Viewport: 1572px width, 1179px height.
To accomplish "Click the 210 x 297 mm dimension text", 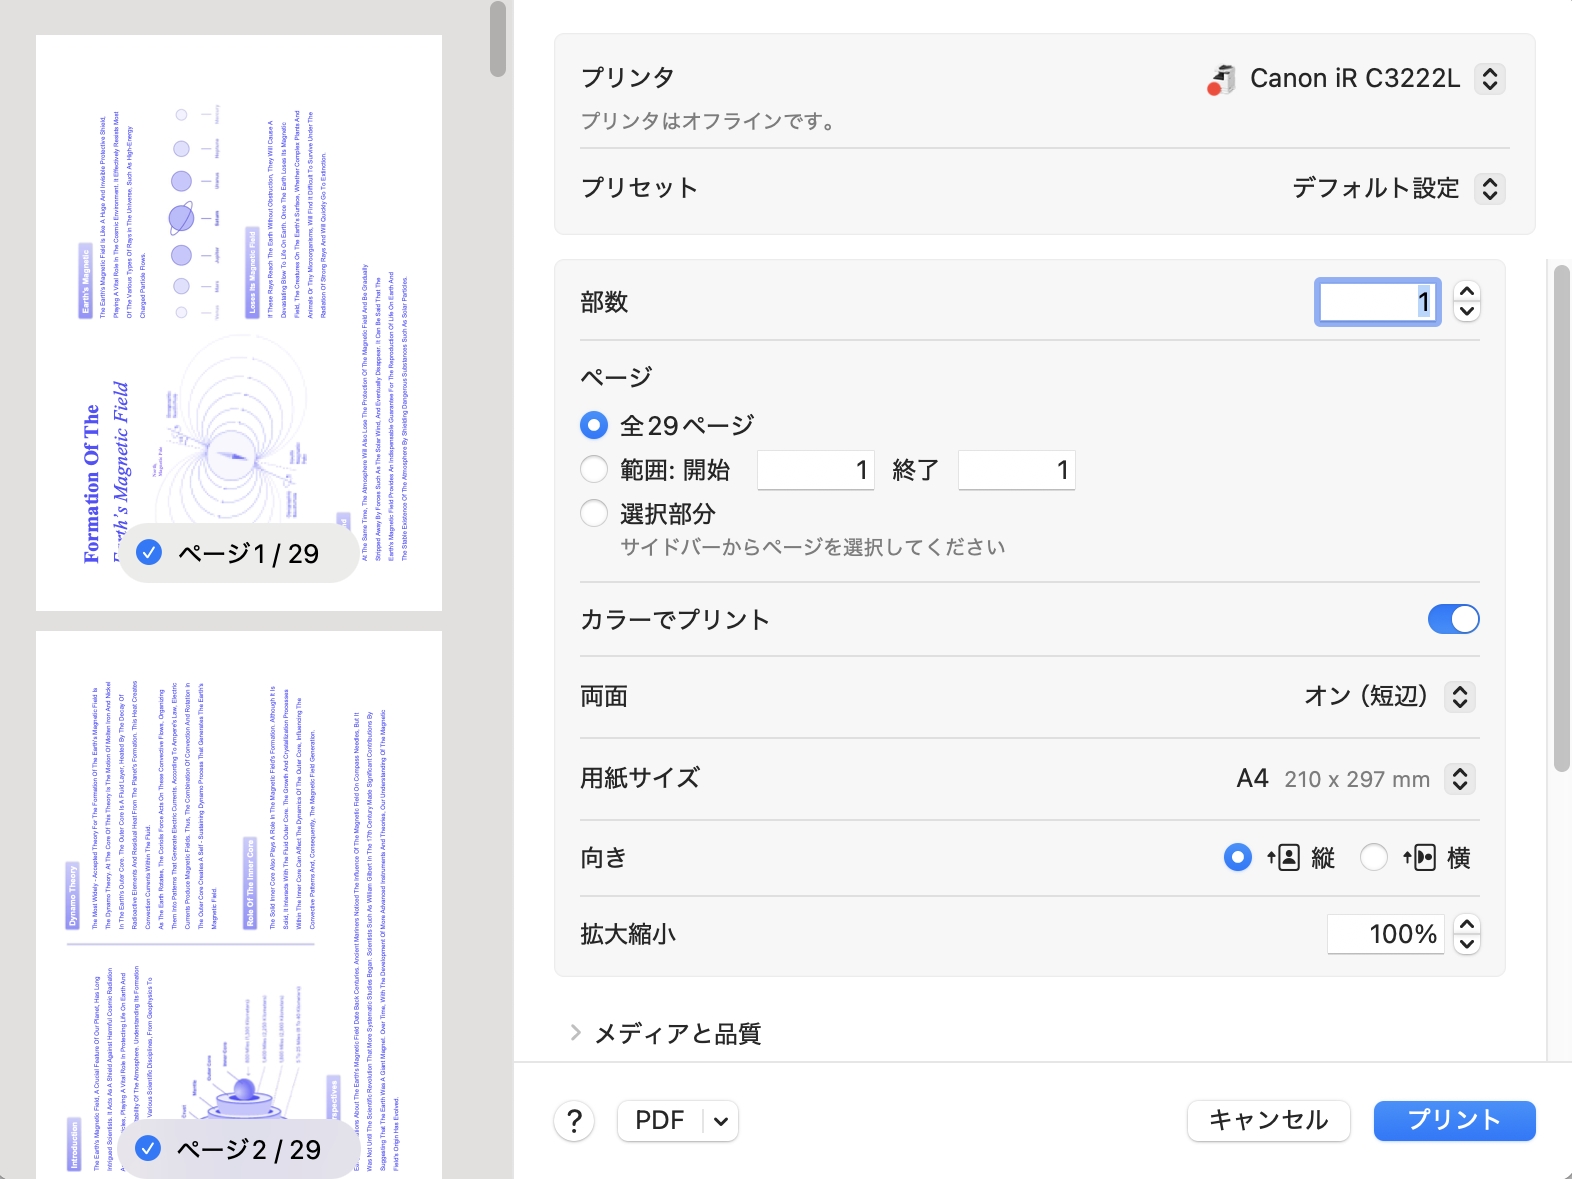I will coord(1357,779).
